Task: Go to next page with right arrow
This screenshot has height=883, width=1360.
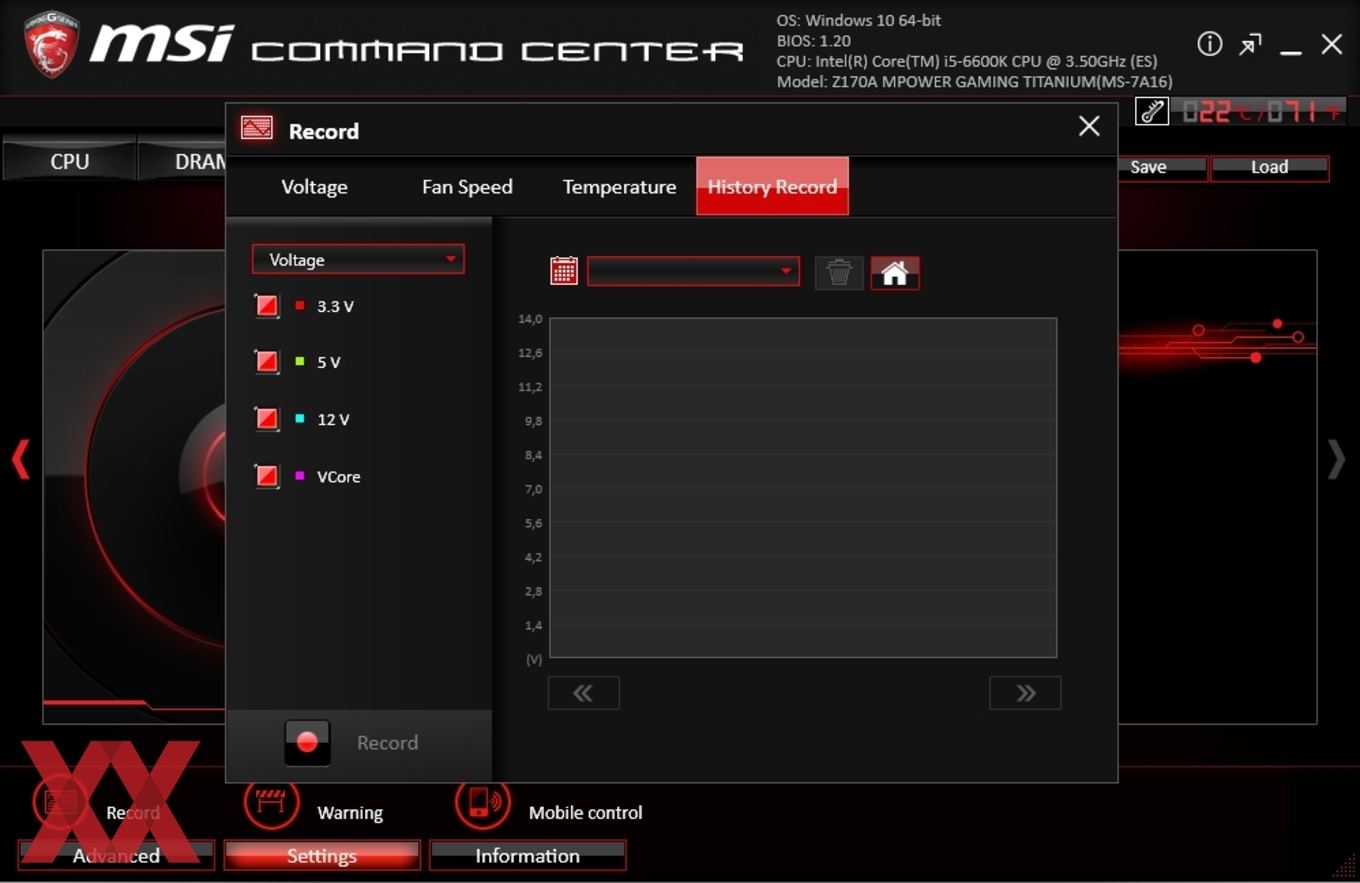Action: pos(1336,460)
